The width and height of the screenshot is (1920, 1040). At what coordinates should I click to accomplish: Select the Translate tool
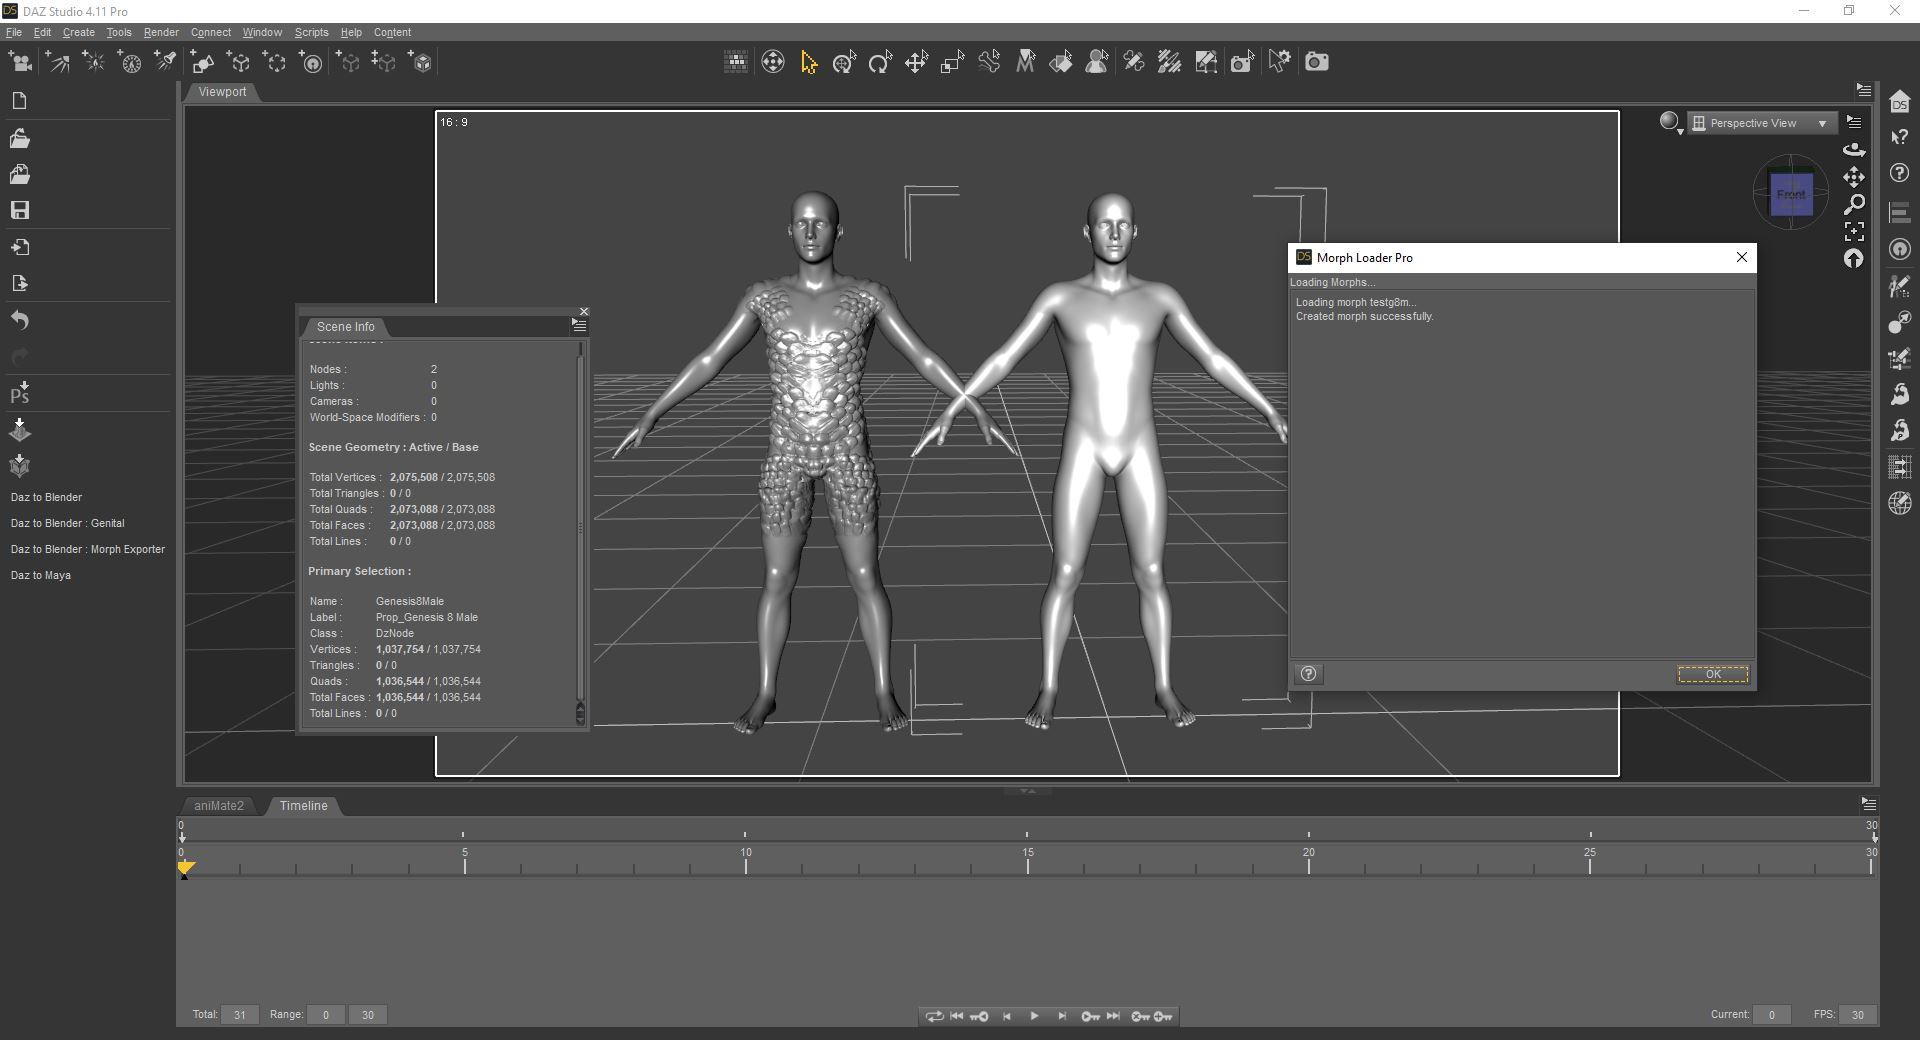(x=916, y=63)
